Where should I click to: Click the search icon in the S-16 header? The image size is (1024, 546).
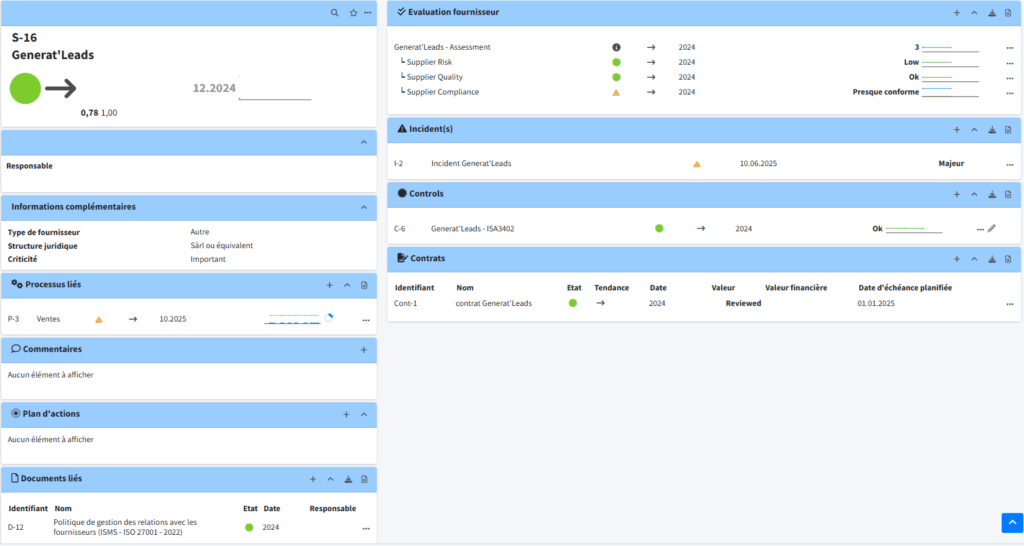335,13
